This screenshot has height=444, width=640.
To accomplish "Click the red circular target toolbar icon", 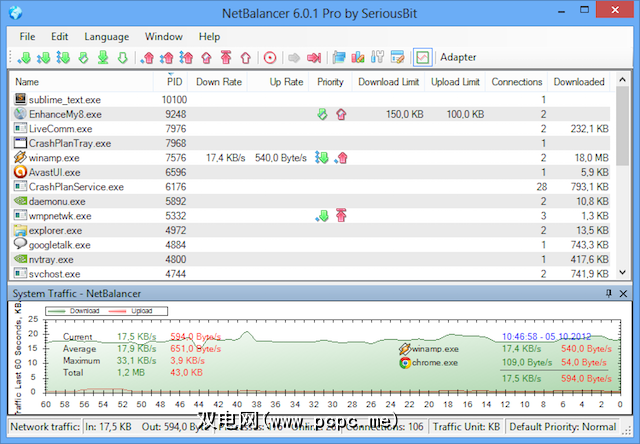I will [270, 58].
